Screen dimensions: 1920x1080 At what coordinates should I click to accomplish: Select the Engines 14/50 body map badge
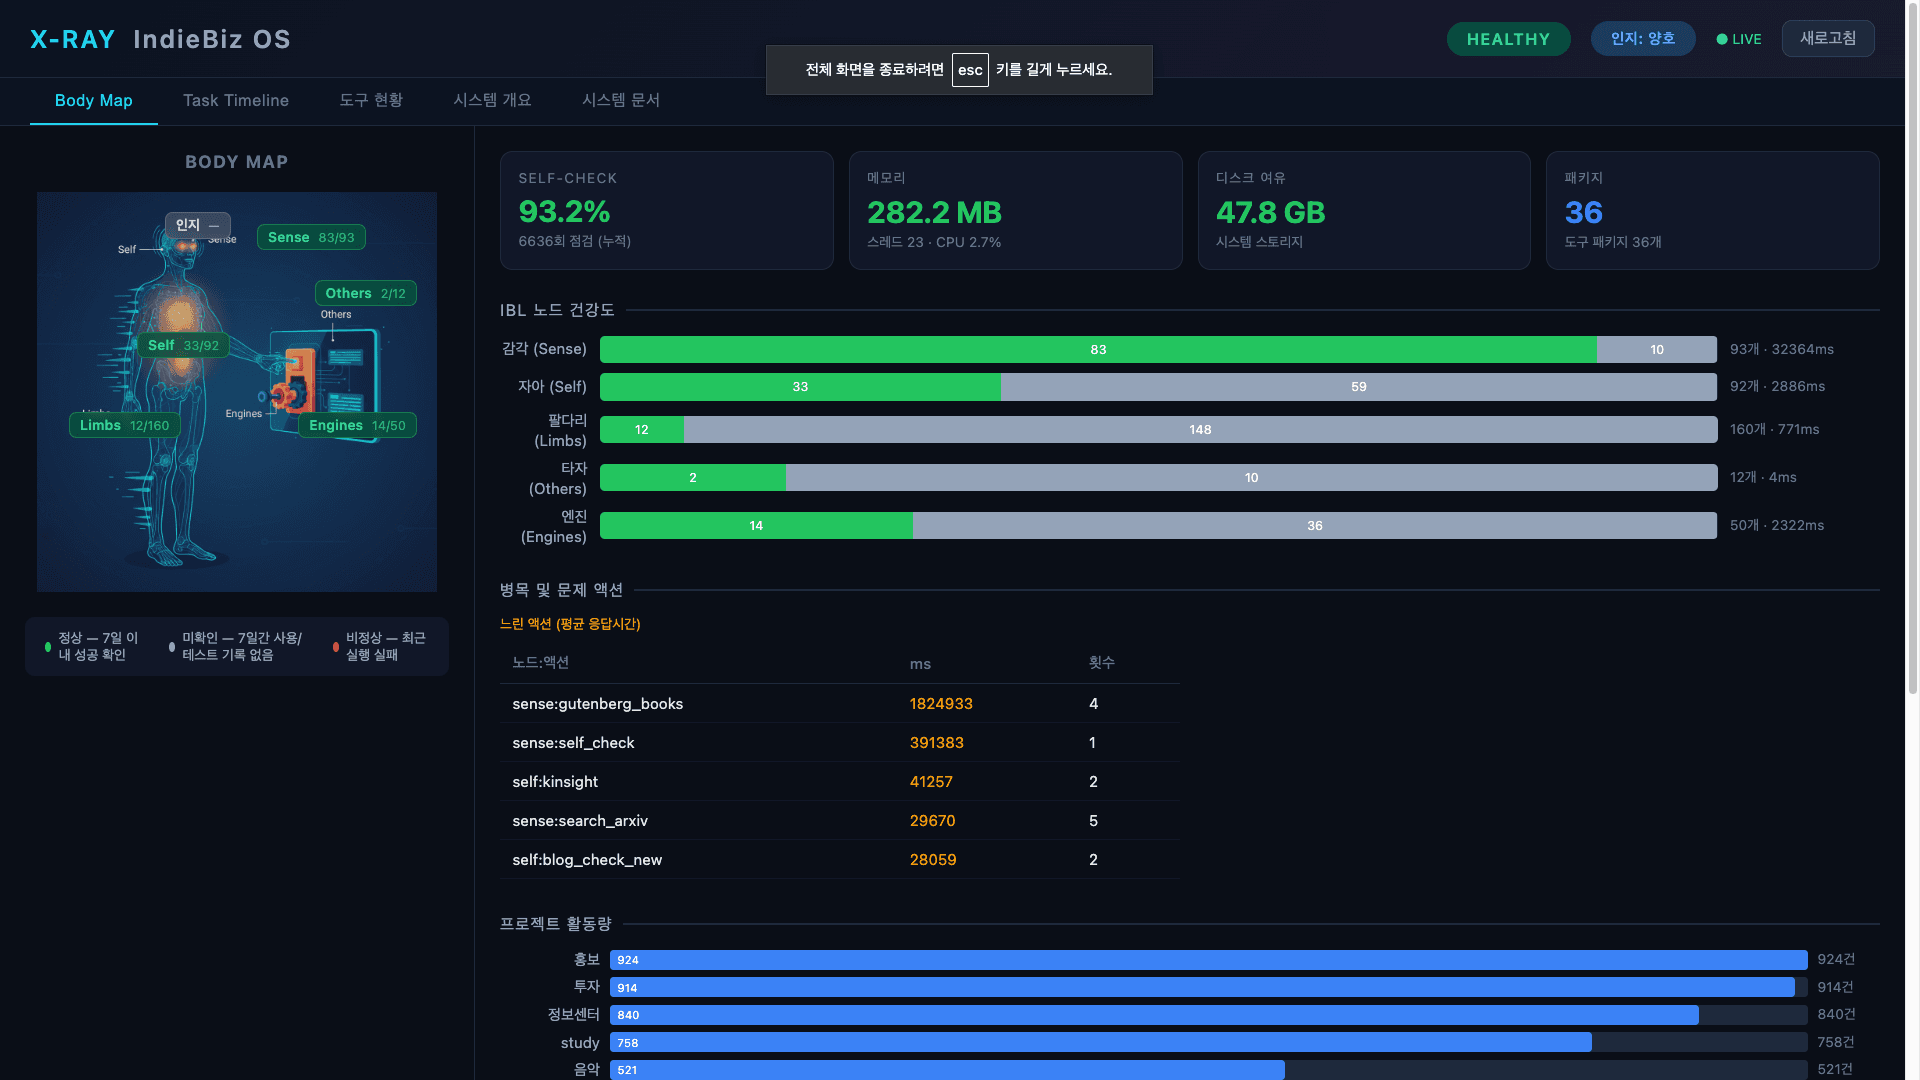tap(356, 425)
